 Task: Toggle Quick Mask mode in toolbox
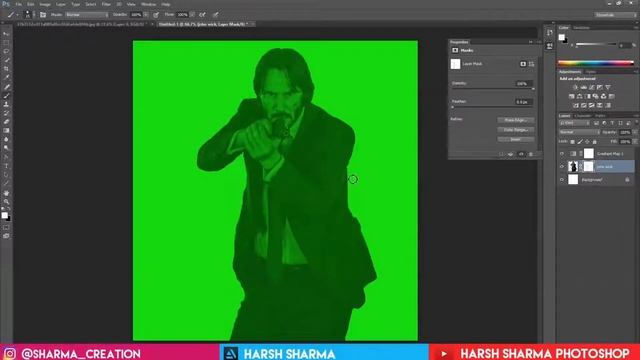tap(6, 227)
